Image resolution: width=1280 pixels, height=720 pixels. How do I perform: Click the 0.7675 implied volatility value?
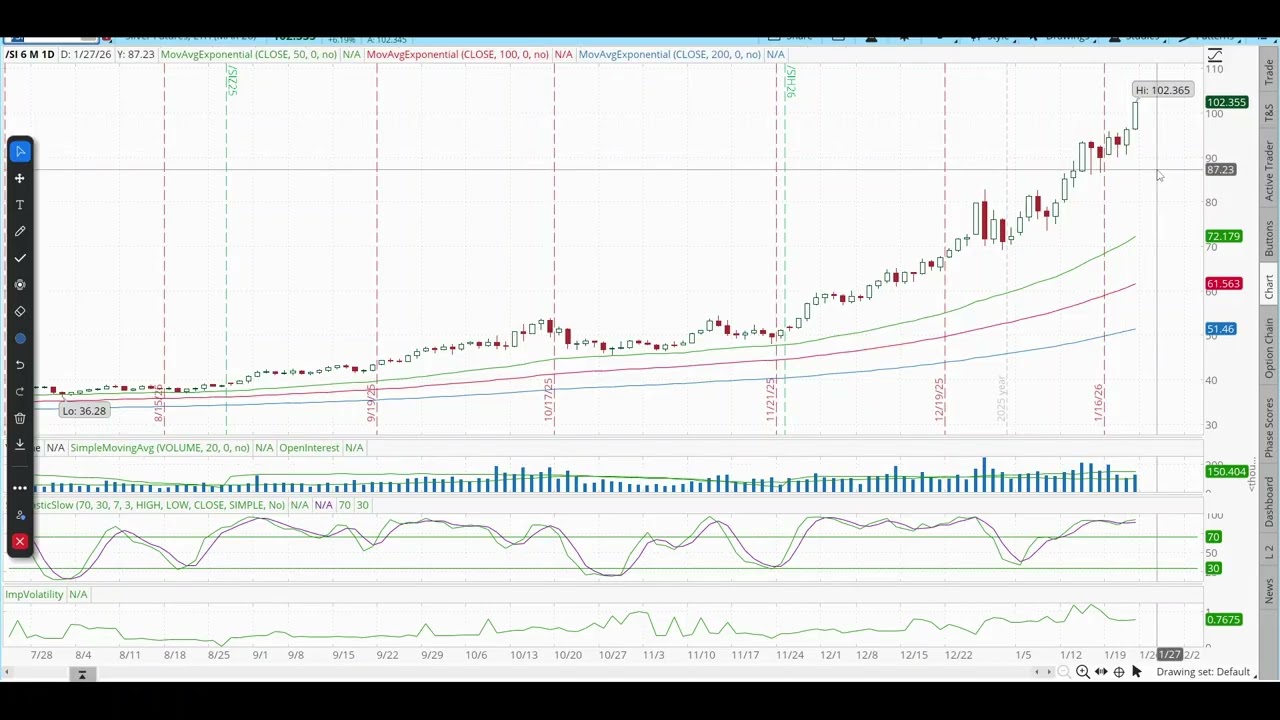[1224, 620]
